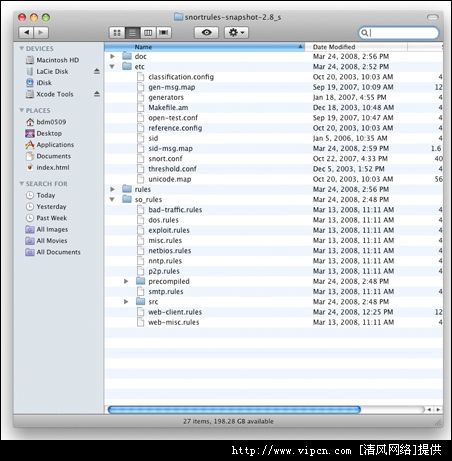
Task: Go forward with the right arrow button
Action: 41,32
